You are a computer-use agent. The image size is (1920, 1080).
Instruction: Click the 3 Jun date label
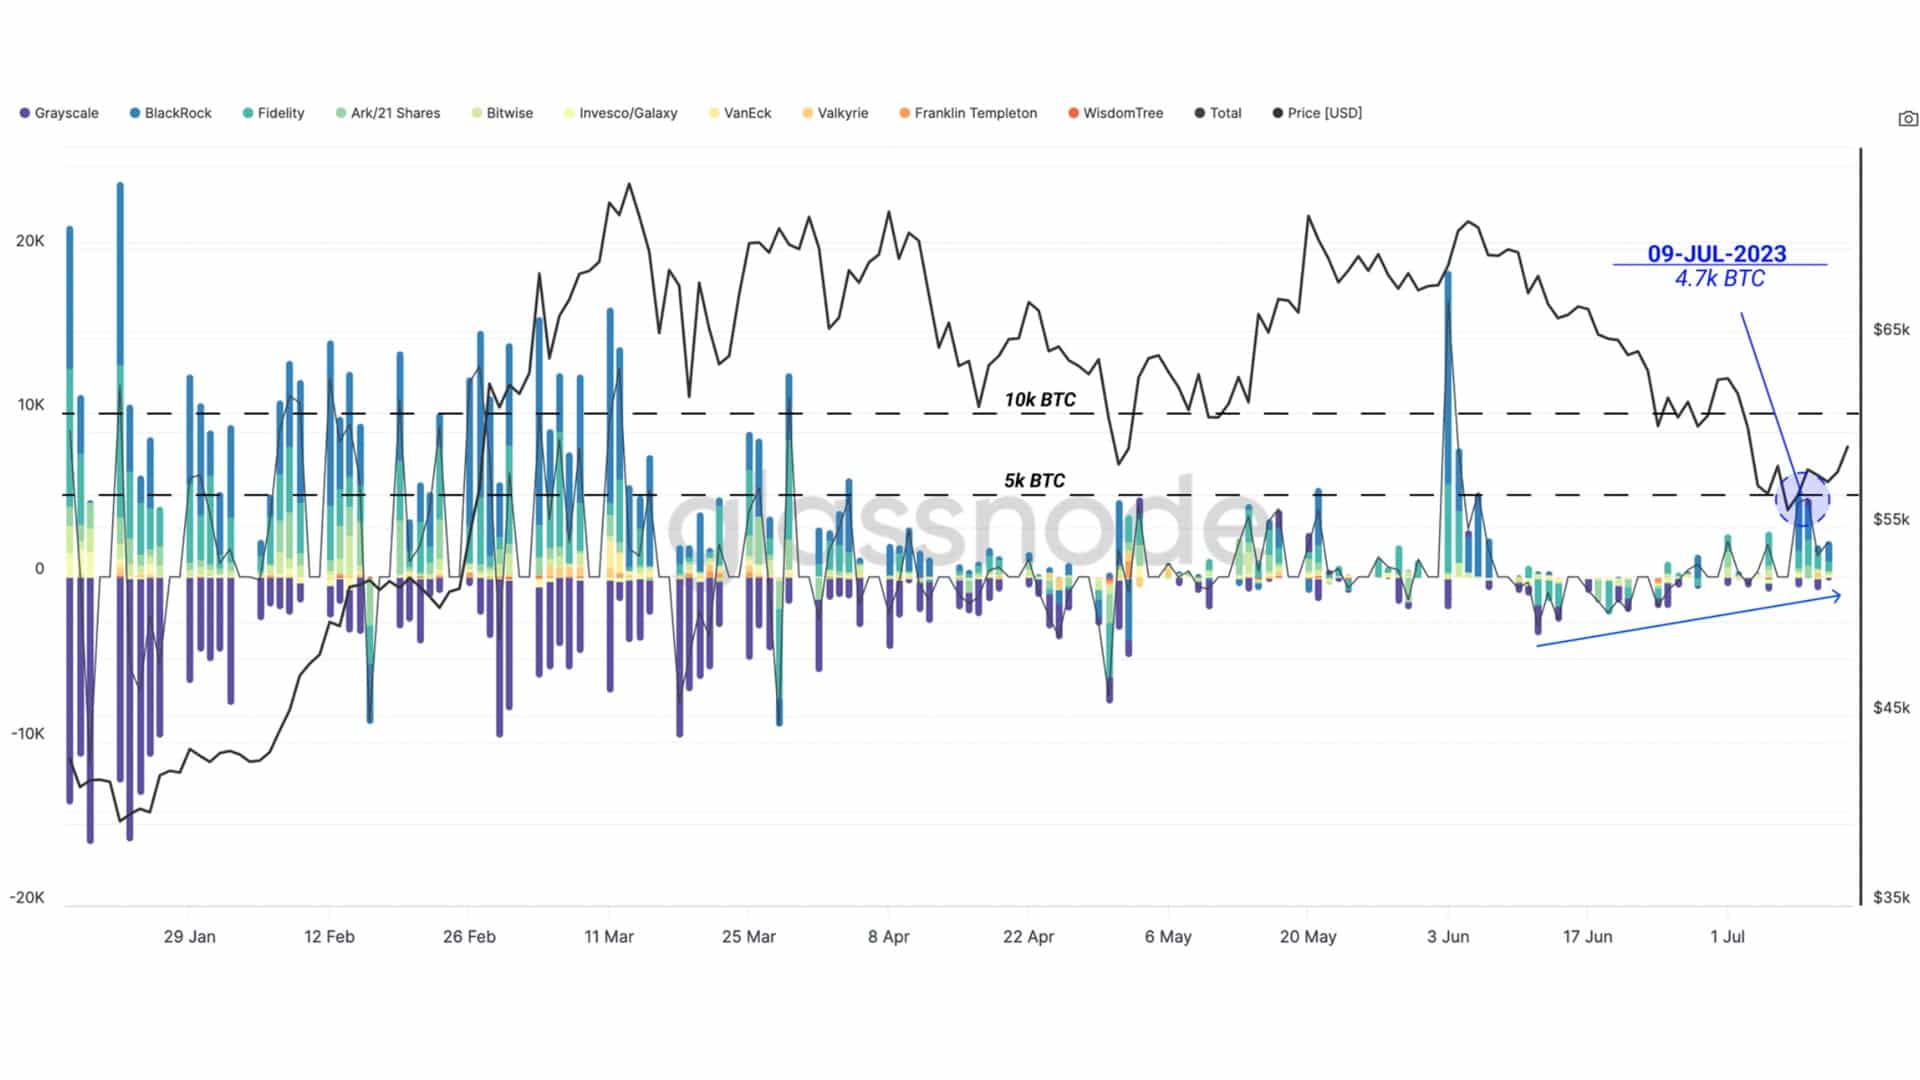(1448, 937)
